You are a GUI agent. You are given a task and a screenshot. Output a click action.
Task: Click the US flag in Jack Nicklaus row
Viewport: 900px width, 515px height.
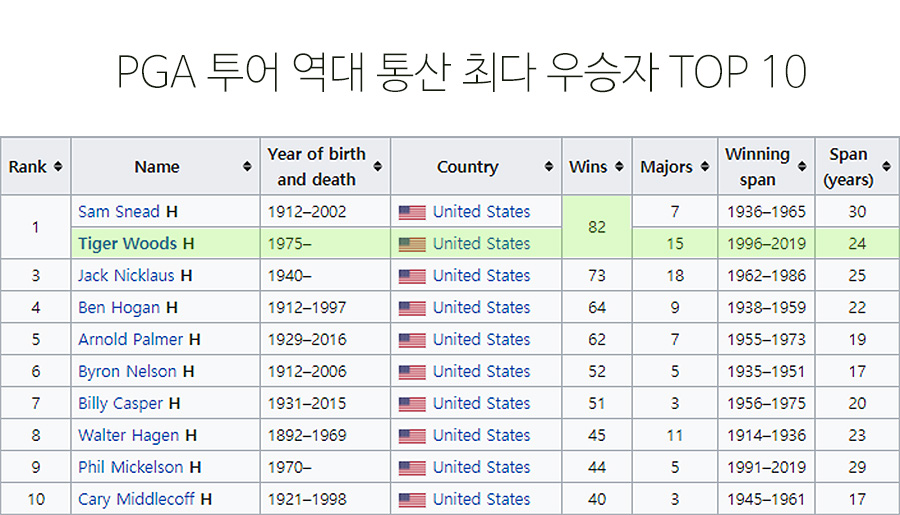tap(412, 276)
